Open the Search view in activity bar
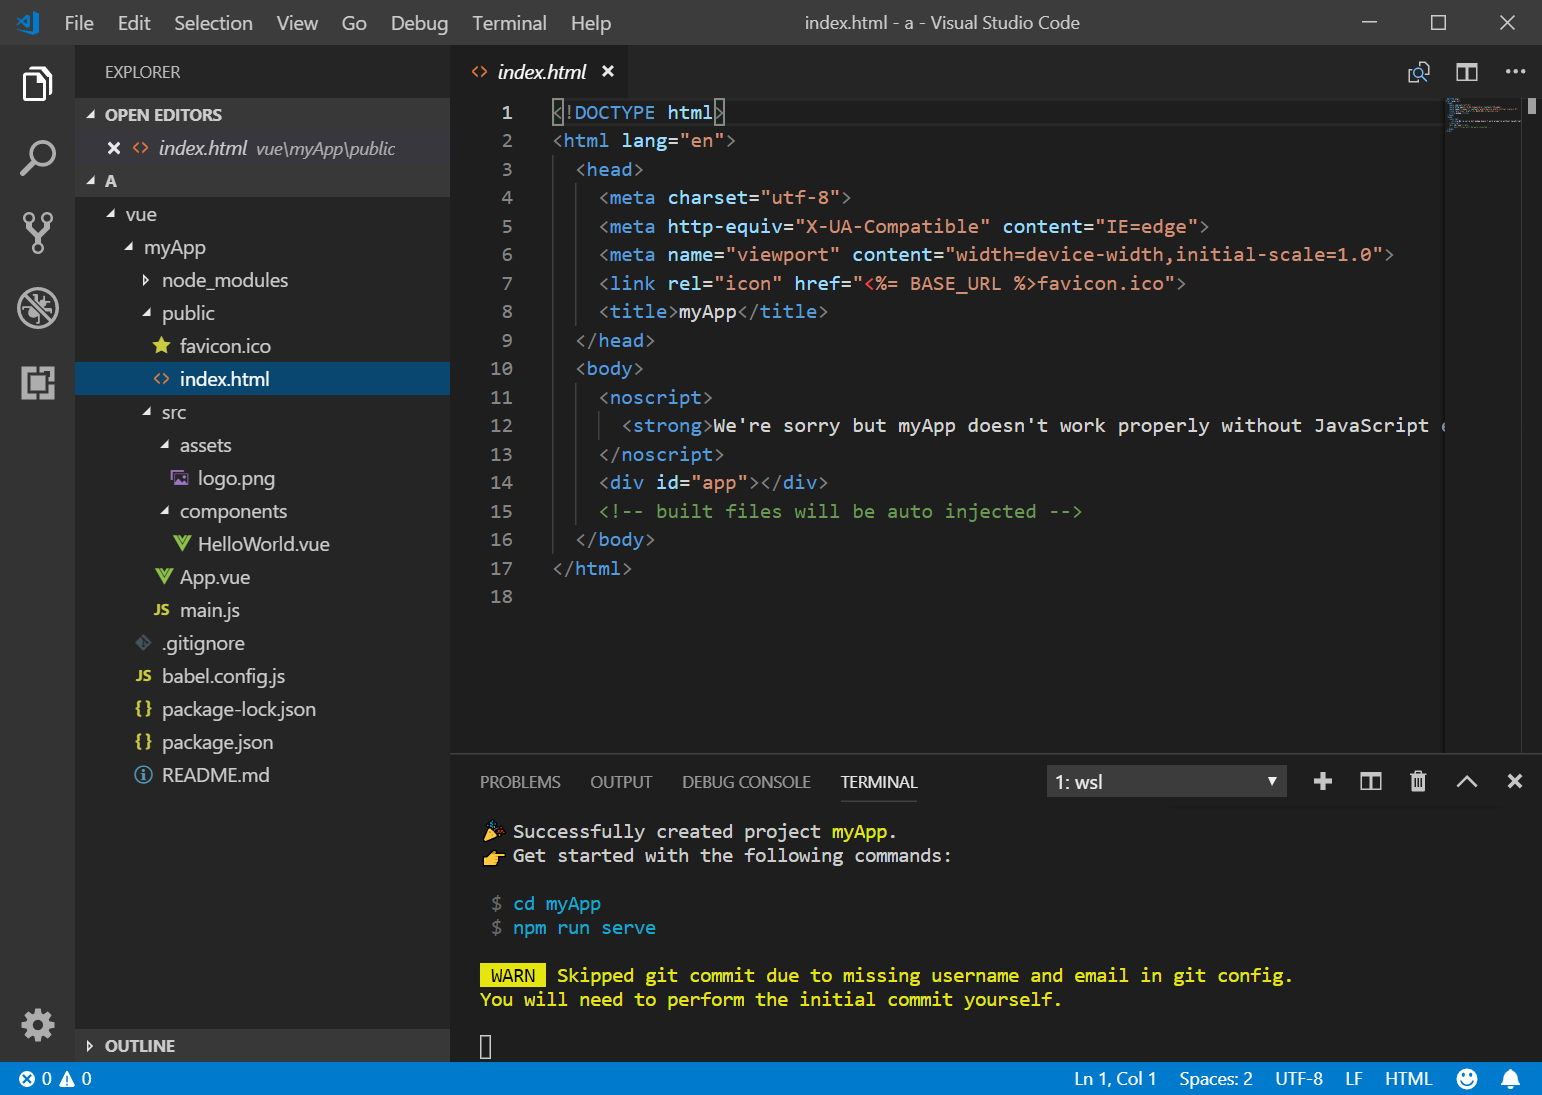The width and height of the screenshot is (1542, 1095). pos(37,158)
